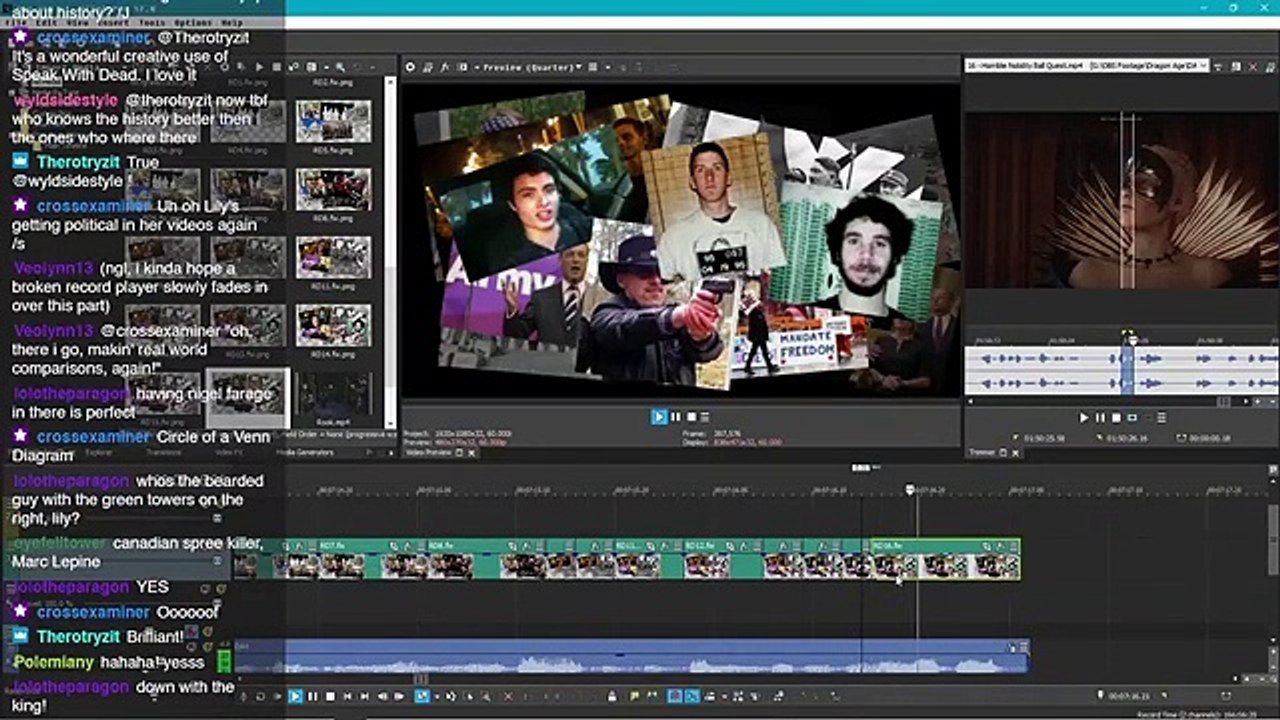1280x720 pixels.
Task: Click the lock event padlock icon
Action: point(611,696)
